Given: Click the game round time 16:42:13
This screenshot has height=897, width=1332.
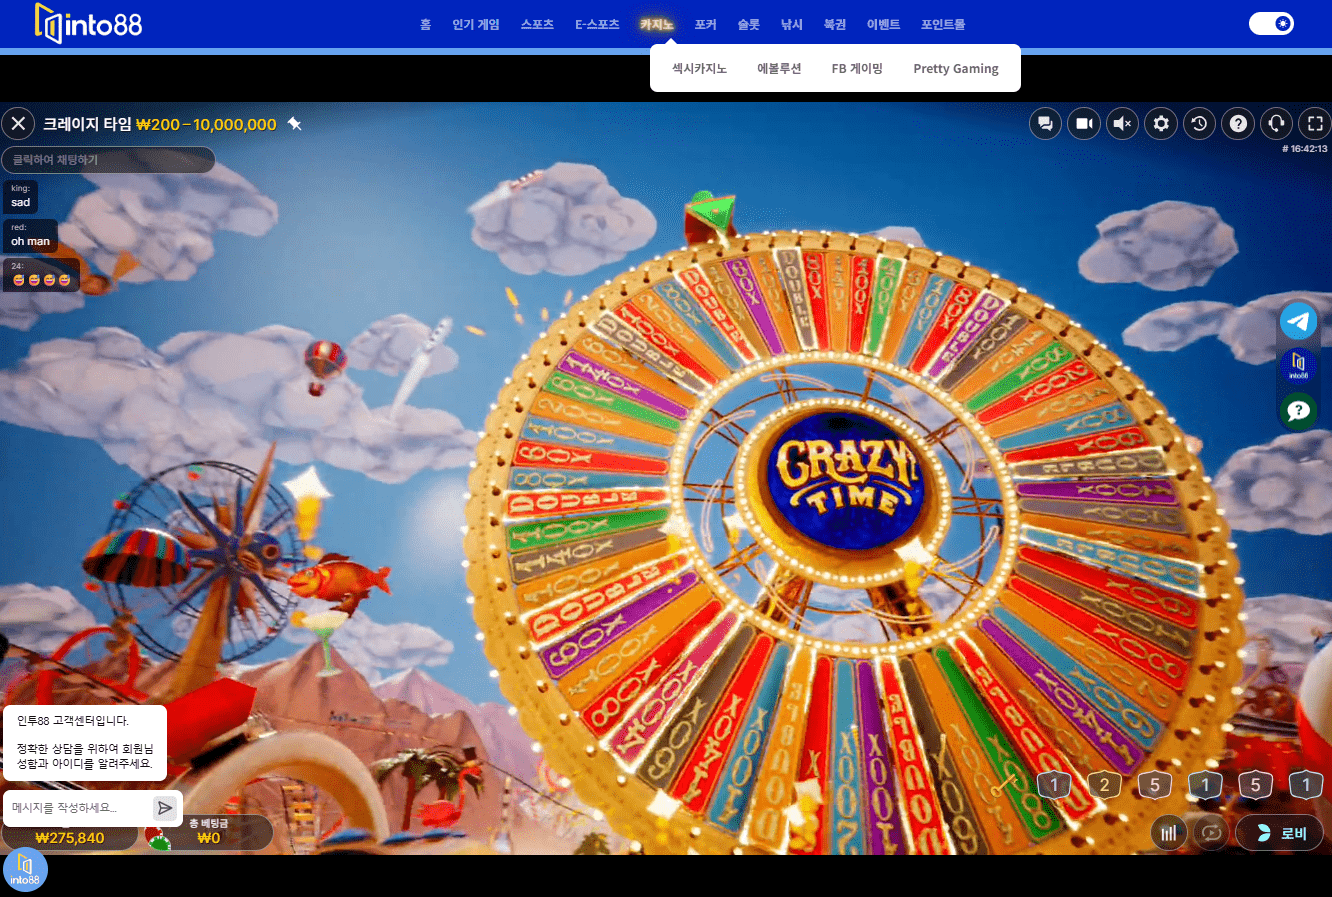Looking at the screenshot, I should click(1305, 149).
